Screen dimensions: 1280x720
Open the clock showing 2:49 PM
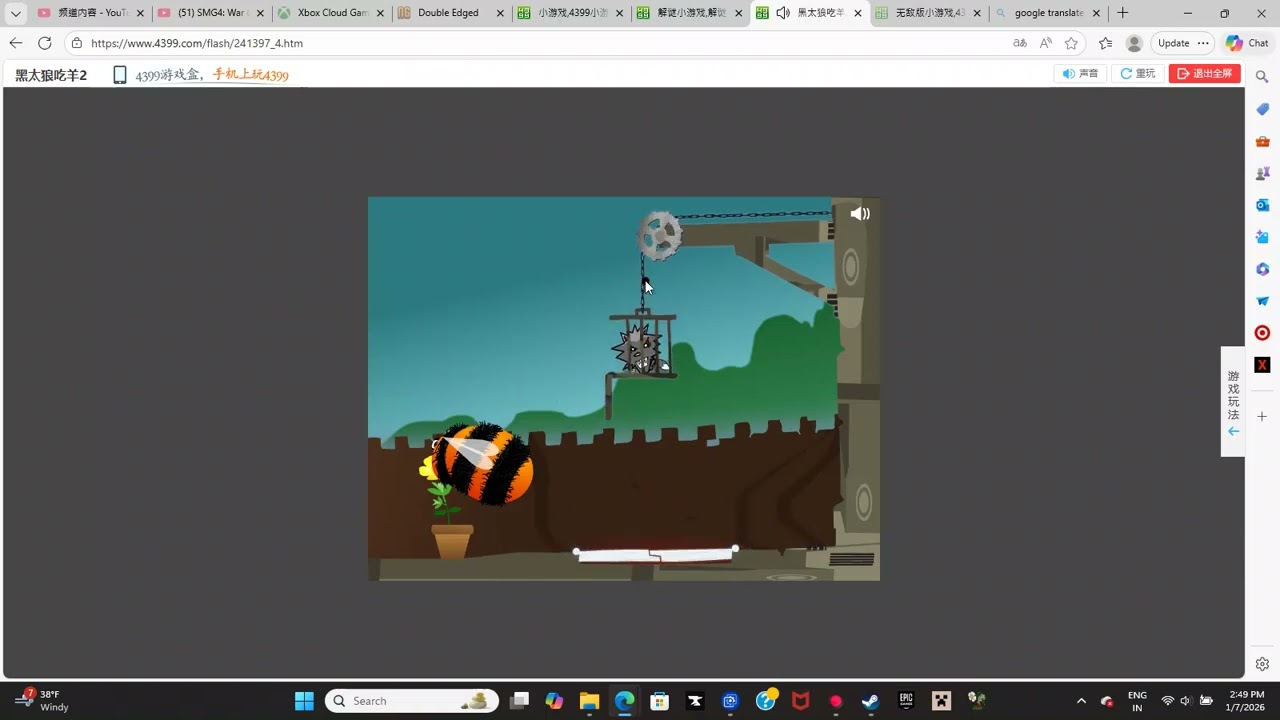click(x=1246, y=700)
